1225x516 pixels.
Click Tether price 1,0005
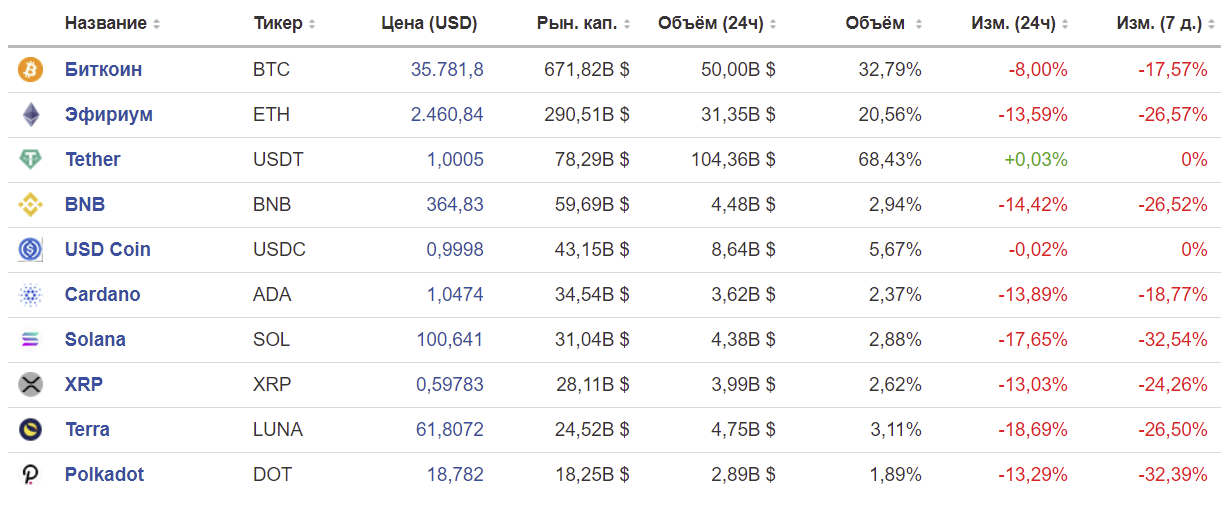455,160
